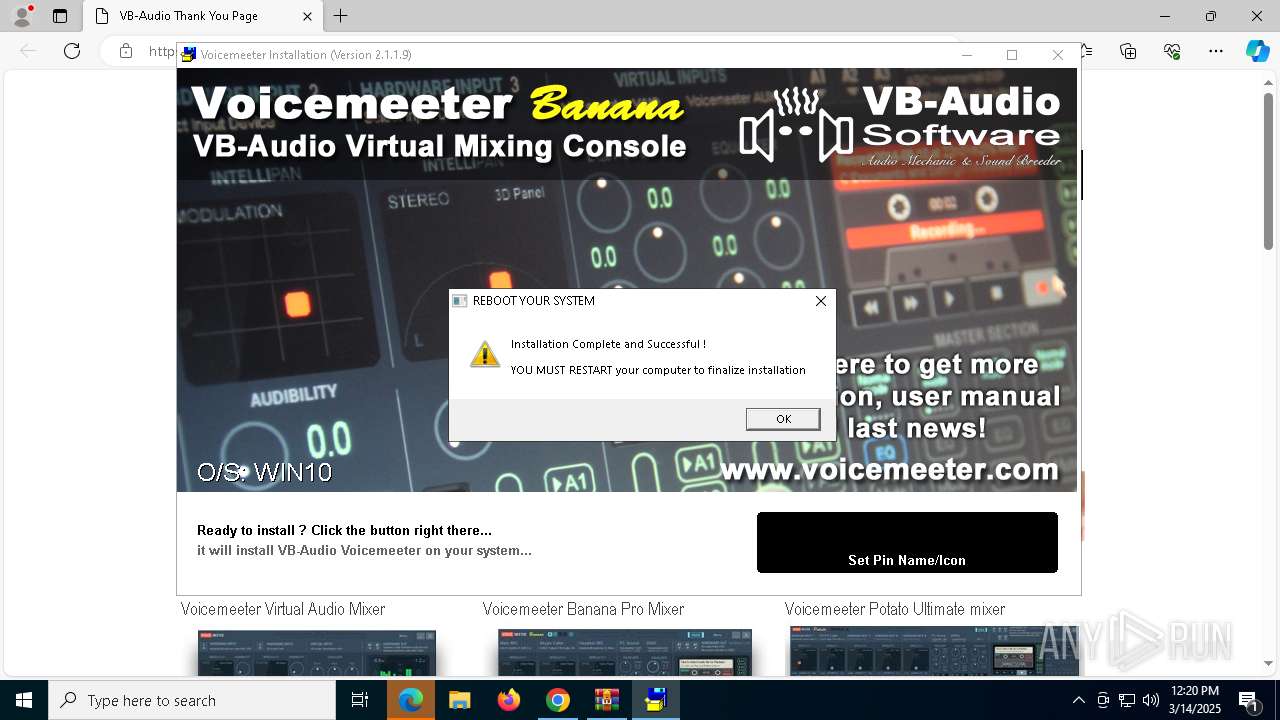Open the Voicemeeter Banana Pro Mixer thumbnail
Screen dimensions: 1280x720
(625, 653)
